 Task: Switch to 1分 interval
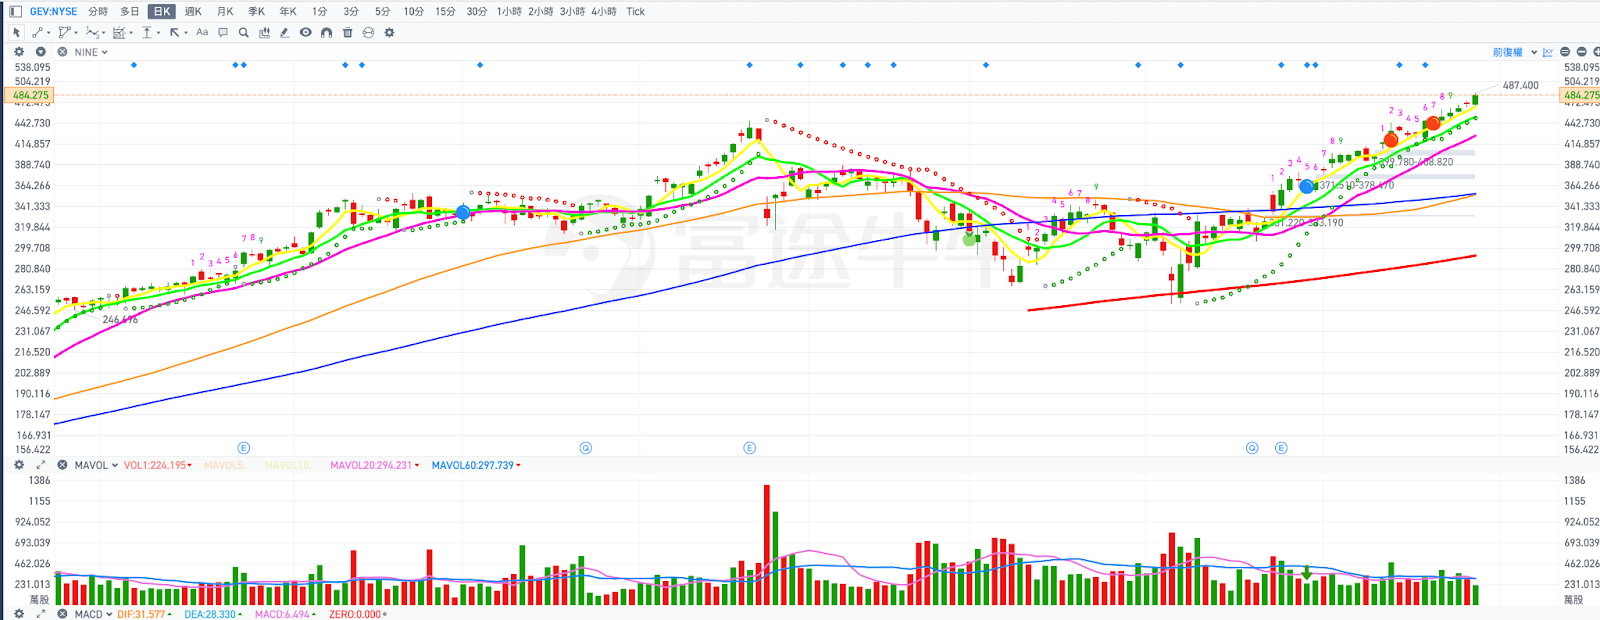(x=320, y=12)
